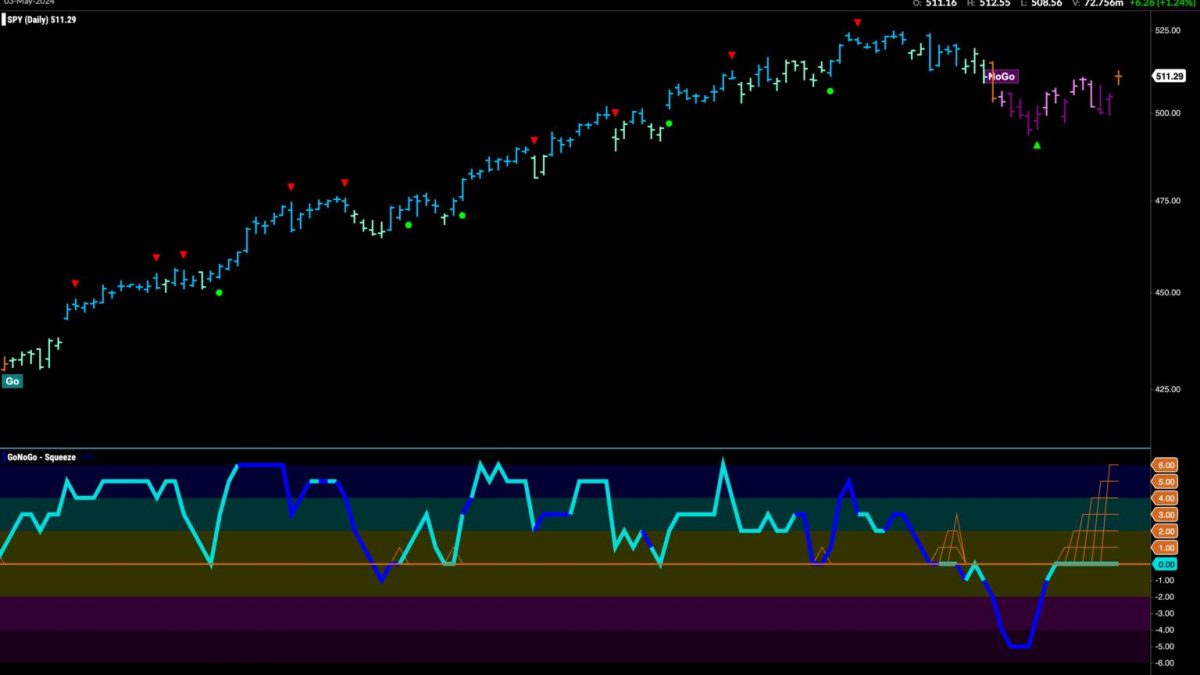
Task: Click the open value 511.16
Action: (x=940, y=4)
